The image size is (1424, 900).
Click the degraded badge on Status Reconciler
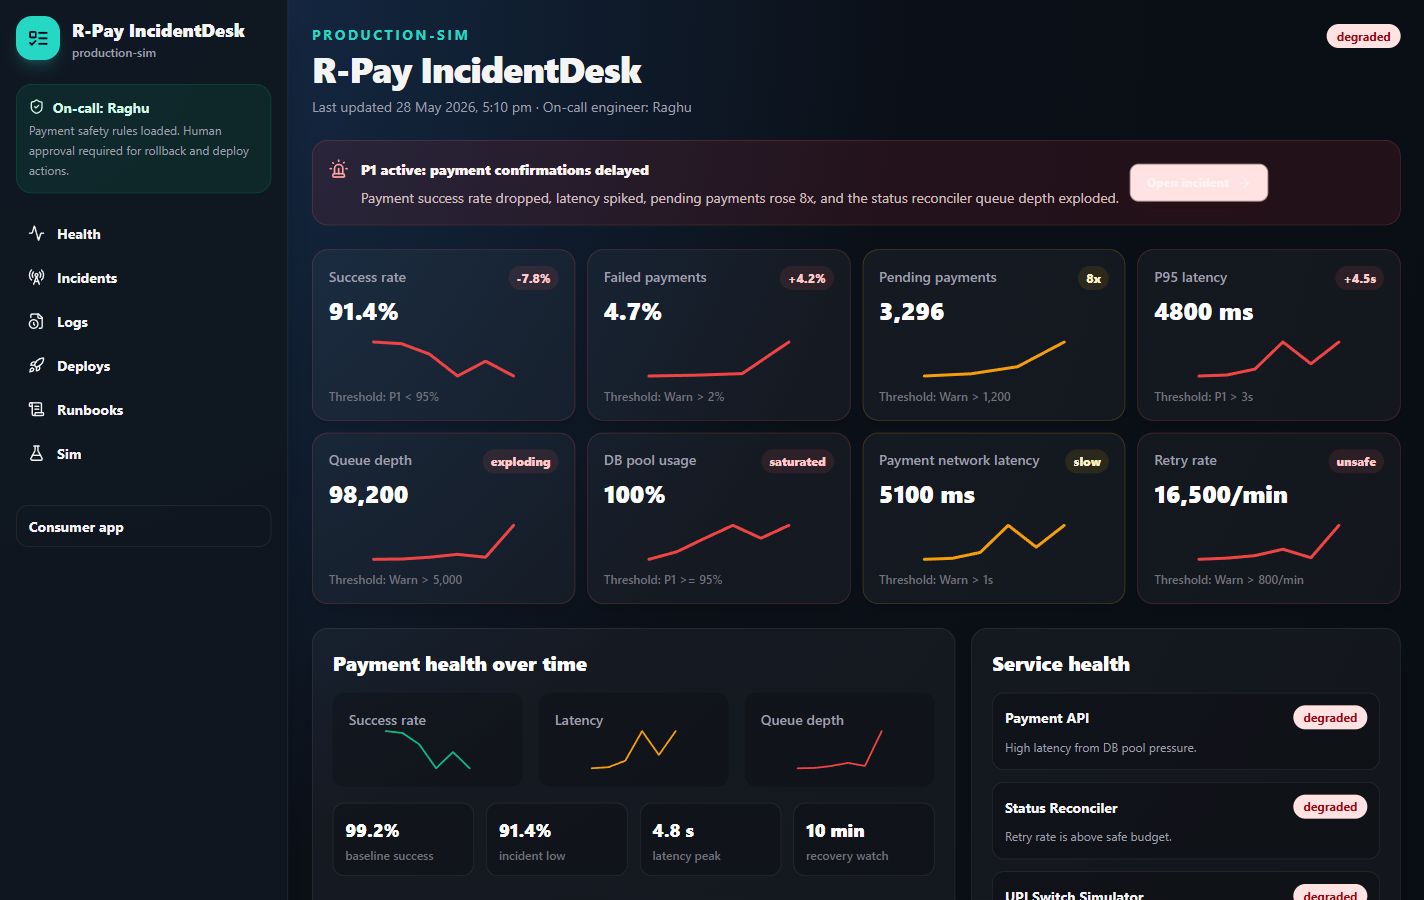[1330, 806]
